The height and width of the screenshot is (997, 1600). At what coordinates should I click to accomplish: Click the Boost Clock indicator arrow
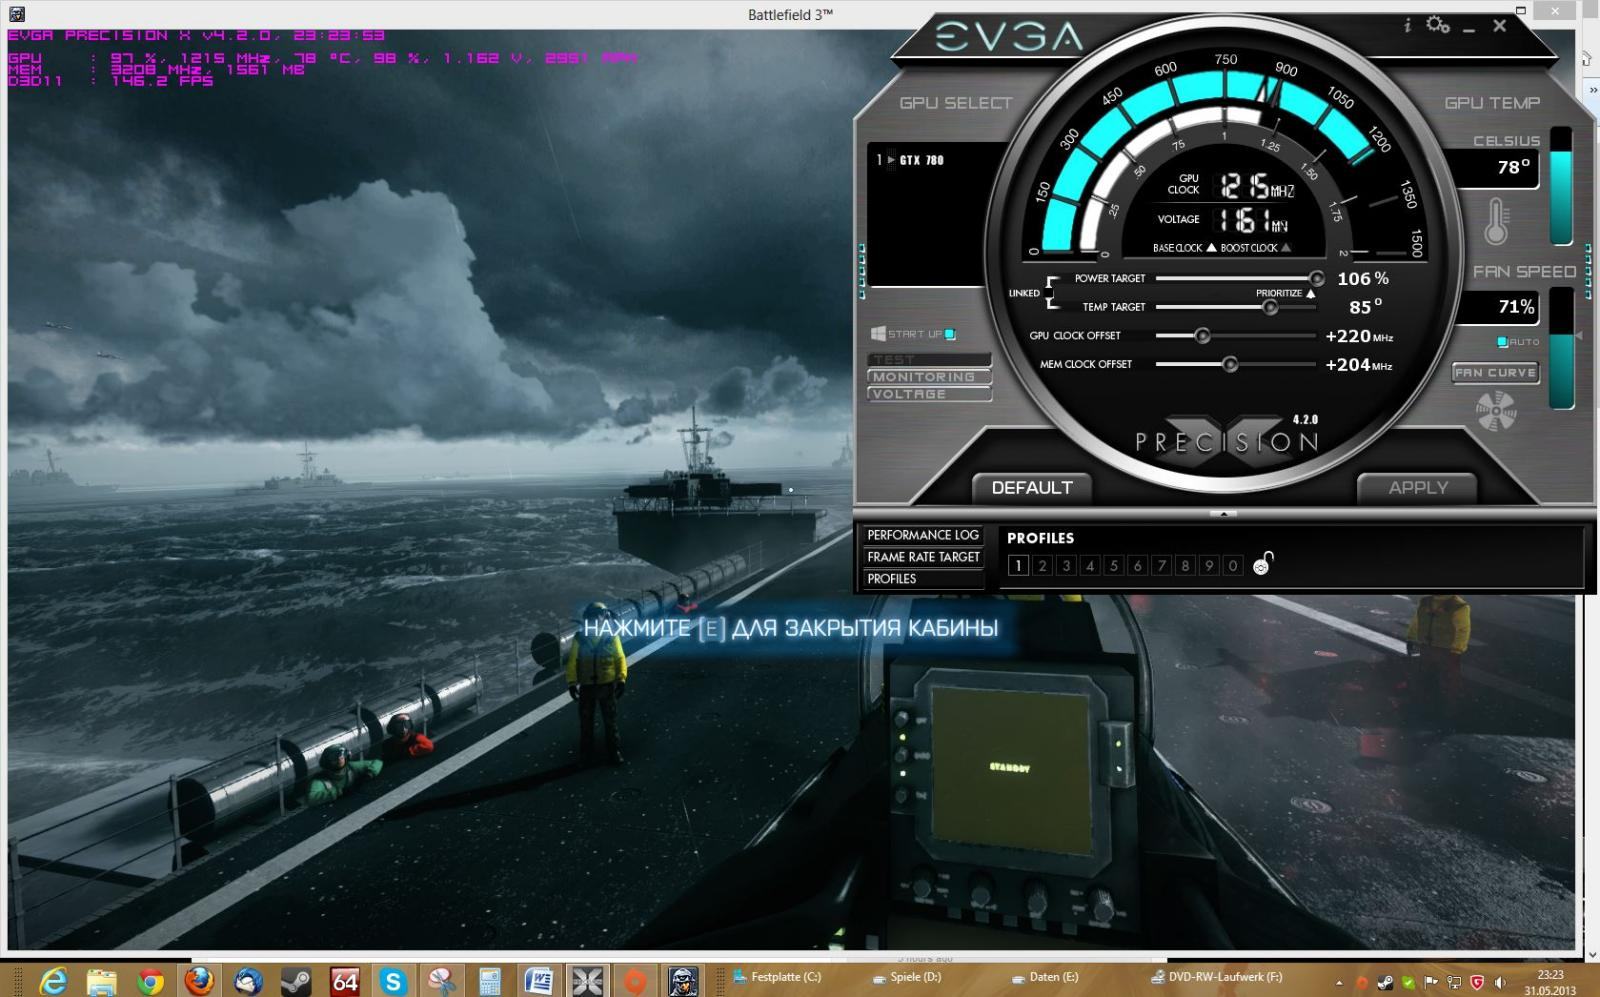[x=1286, y=248]
